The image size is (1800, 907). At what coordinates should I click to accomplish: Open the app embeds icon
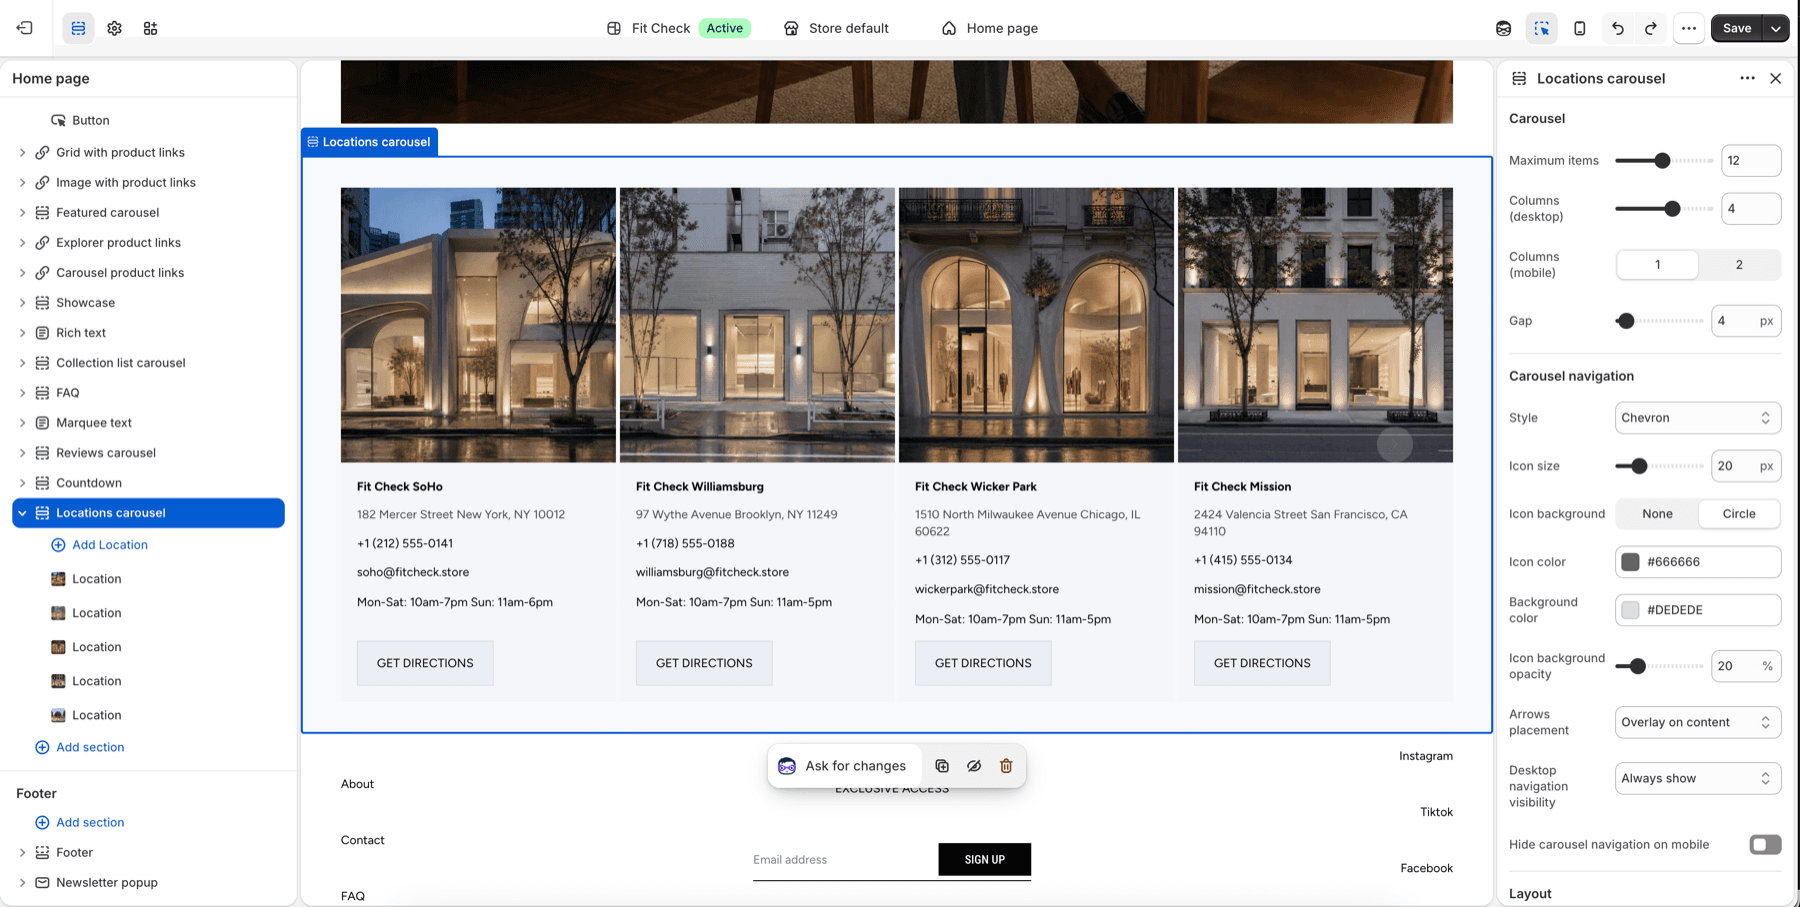pyautogui.click(x=150, y=28)
